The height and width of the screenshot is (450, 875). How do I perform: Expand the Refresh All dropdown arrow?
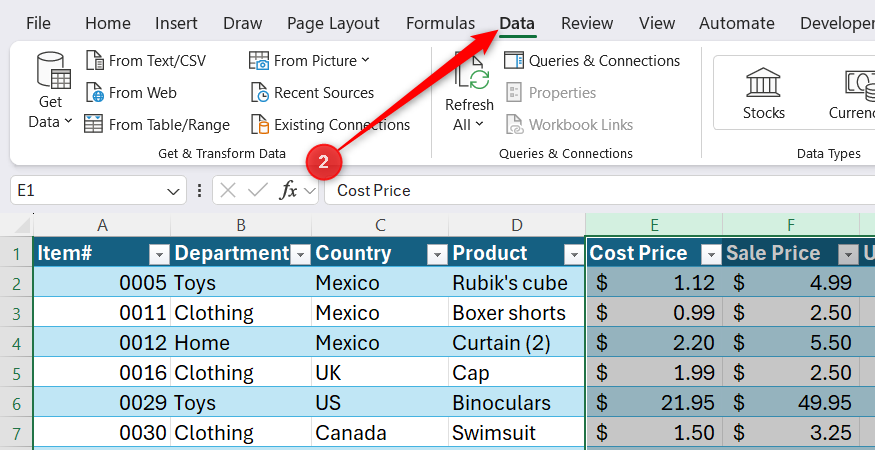pos(479,125)
